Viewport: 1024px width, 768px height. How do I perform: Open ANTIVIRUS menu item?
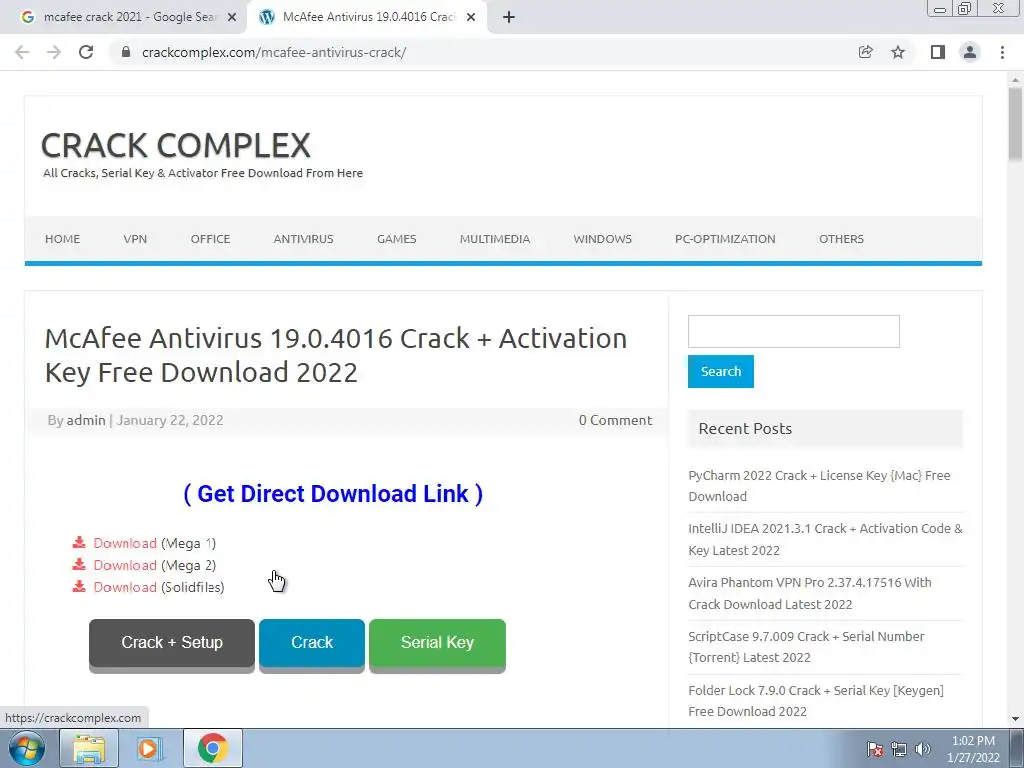pyautogui.click(x=304, y=239)
